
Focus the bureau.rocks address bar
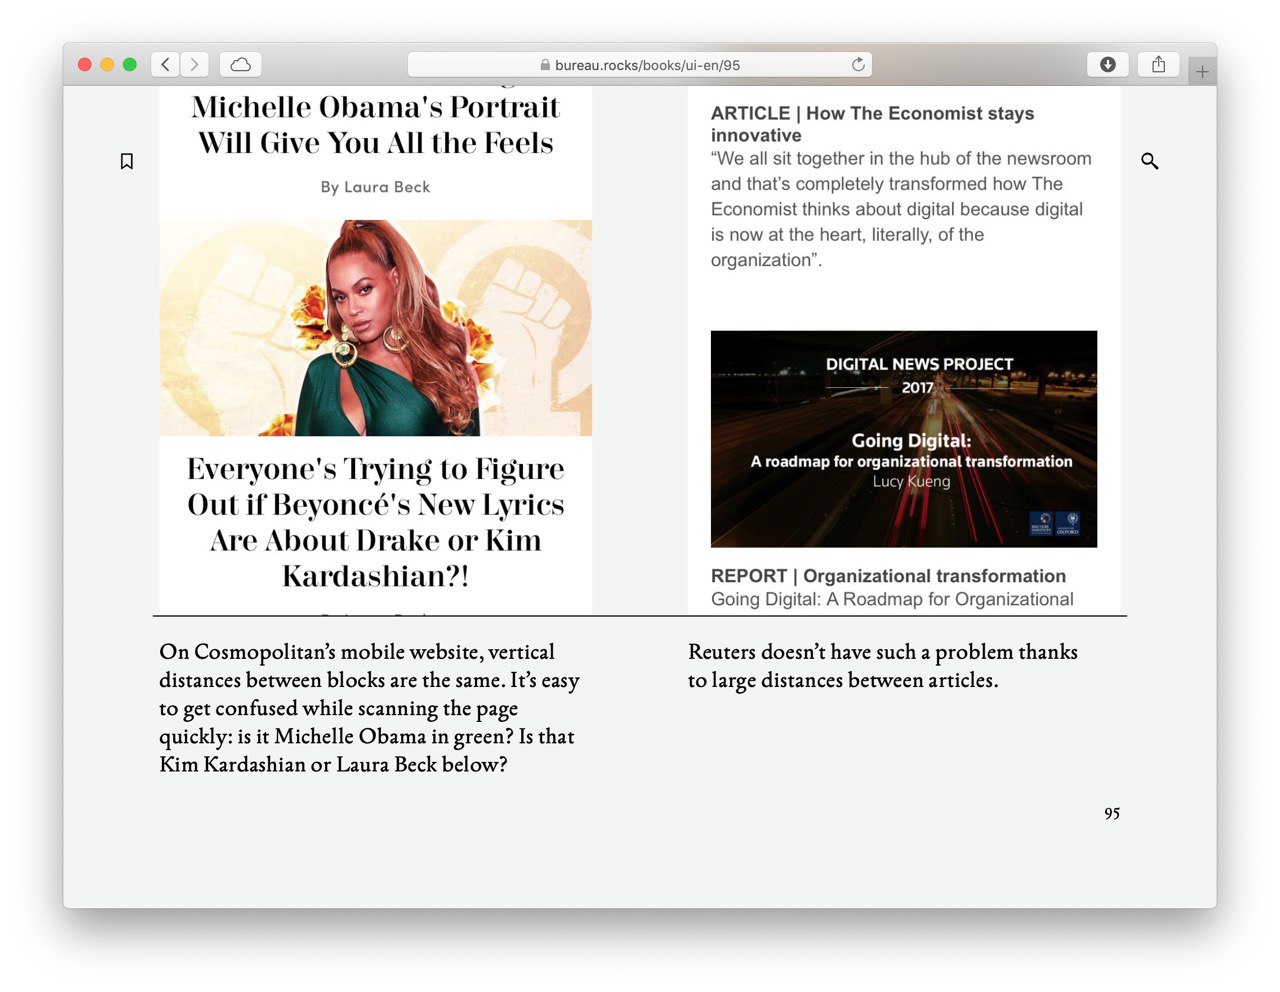pyautogui.click(x=640, y=64)
